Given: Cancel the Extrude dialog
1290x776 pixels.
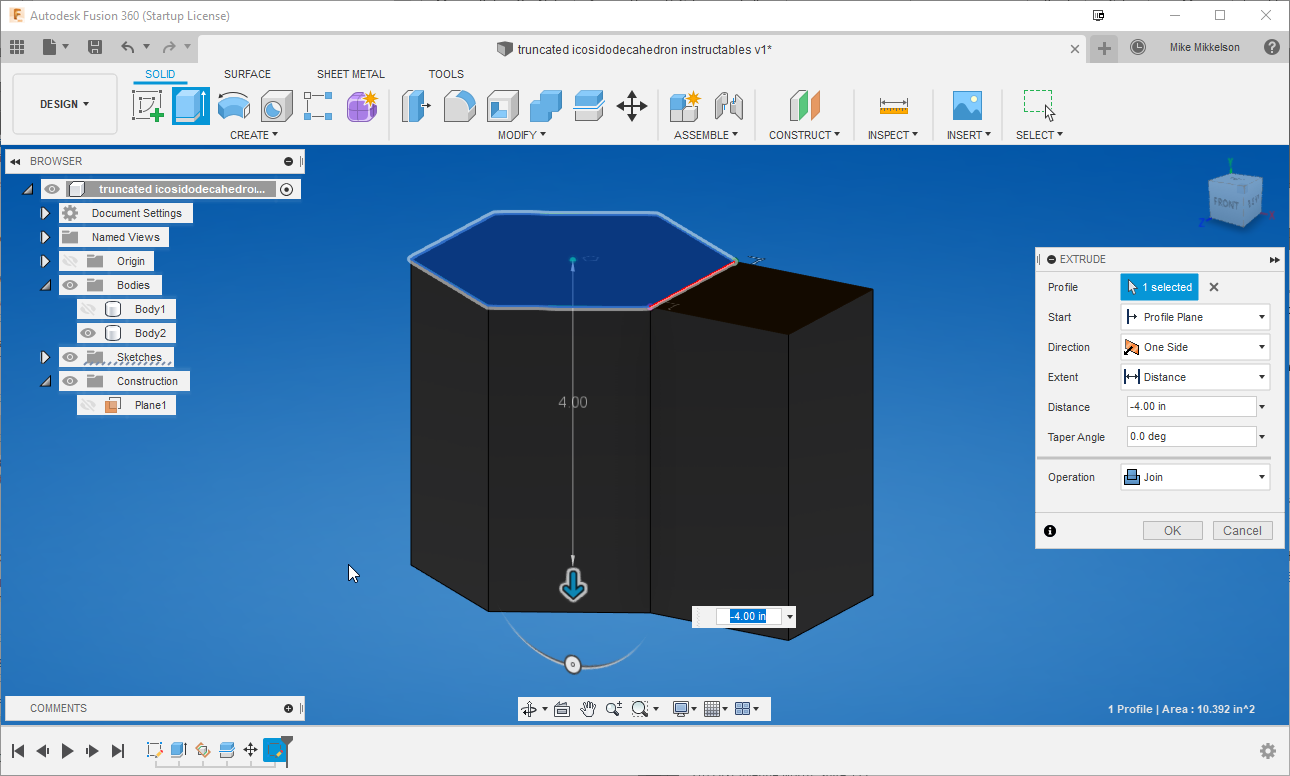Looking at the screenshot, I should [x=1242, y=530].
